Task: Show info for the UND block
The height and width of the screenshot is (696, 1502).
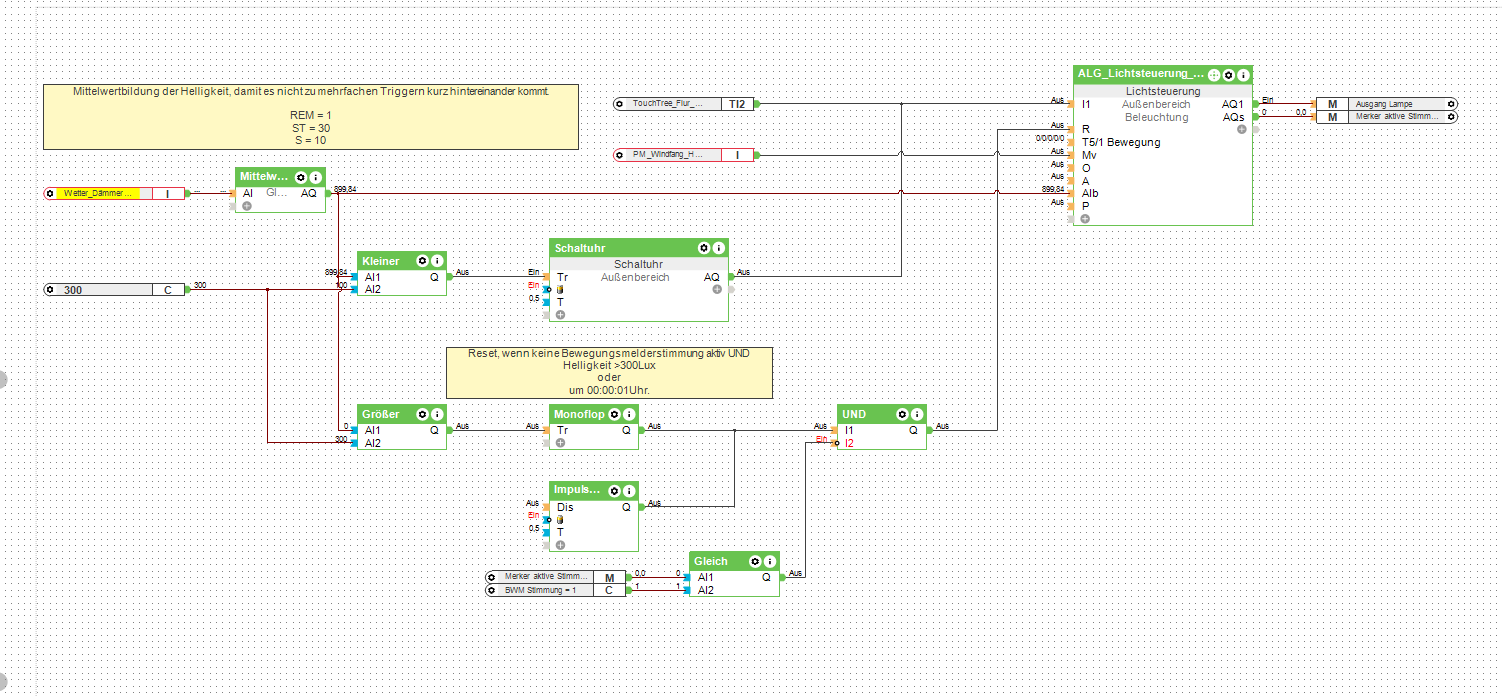Action: pyautogui.click(x=917, y=413)
